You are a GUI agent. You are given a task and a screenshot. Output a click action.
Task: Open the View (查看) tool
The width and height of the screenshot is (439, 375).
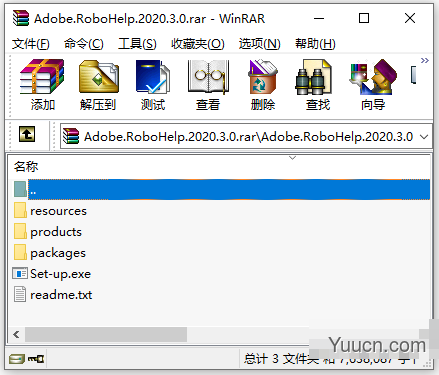[x=208, y=85]
